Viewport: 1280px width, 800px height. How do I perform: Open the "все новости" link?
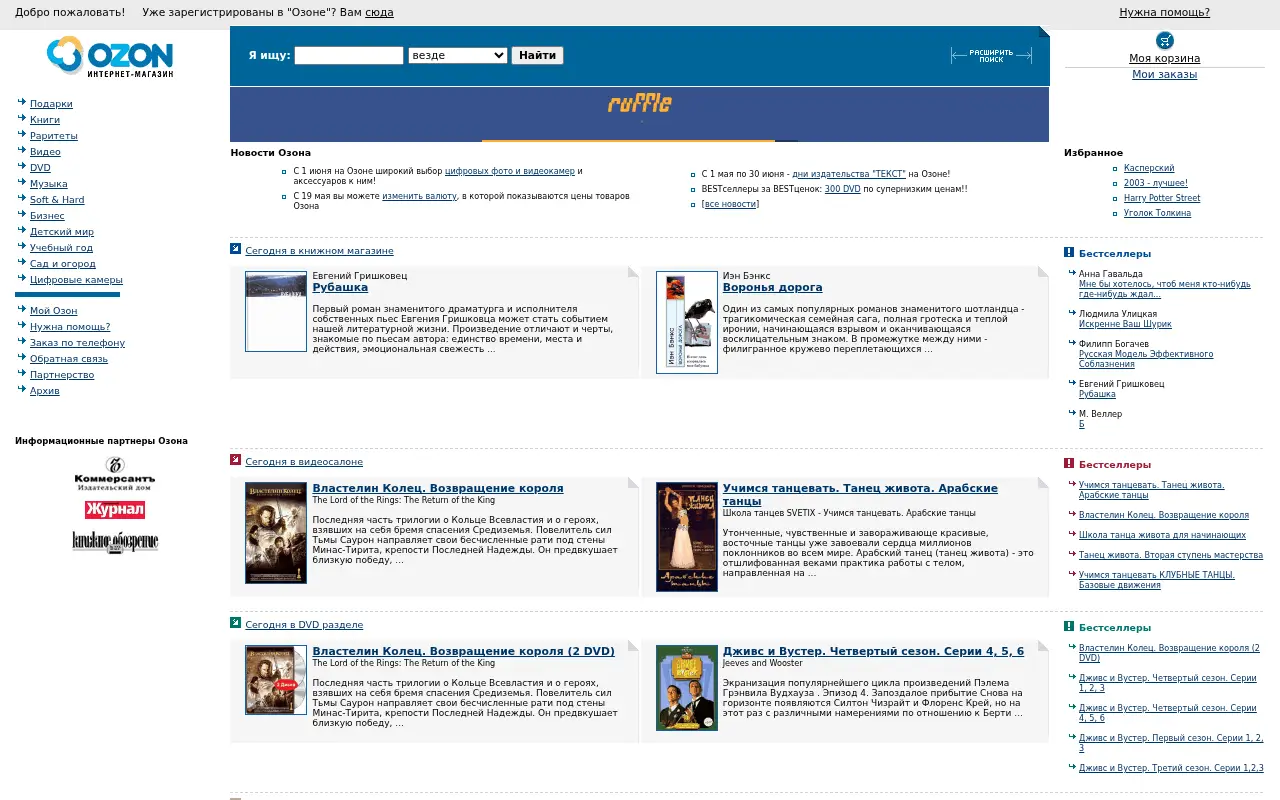(730, 204)
